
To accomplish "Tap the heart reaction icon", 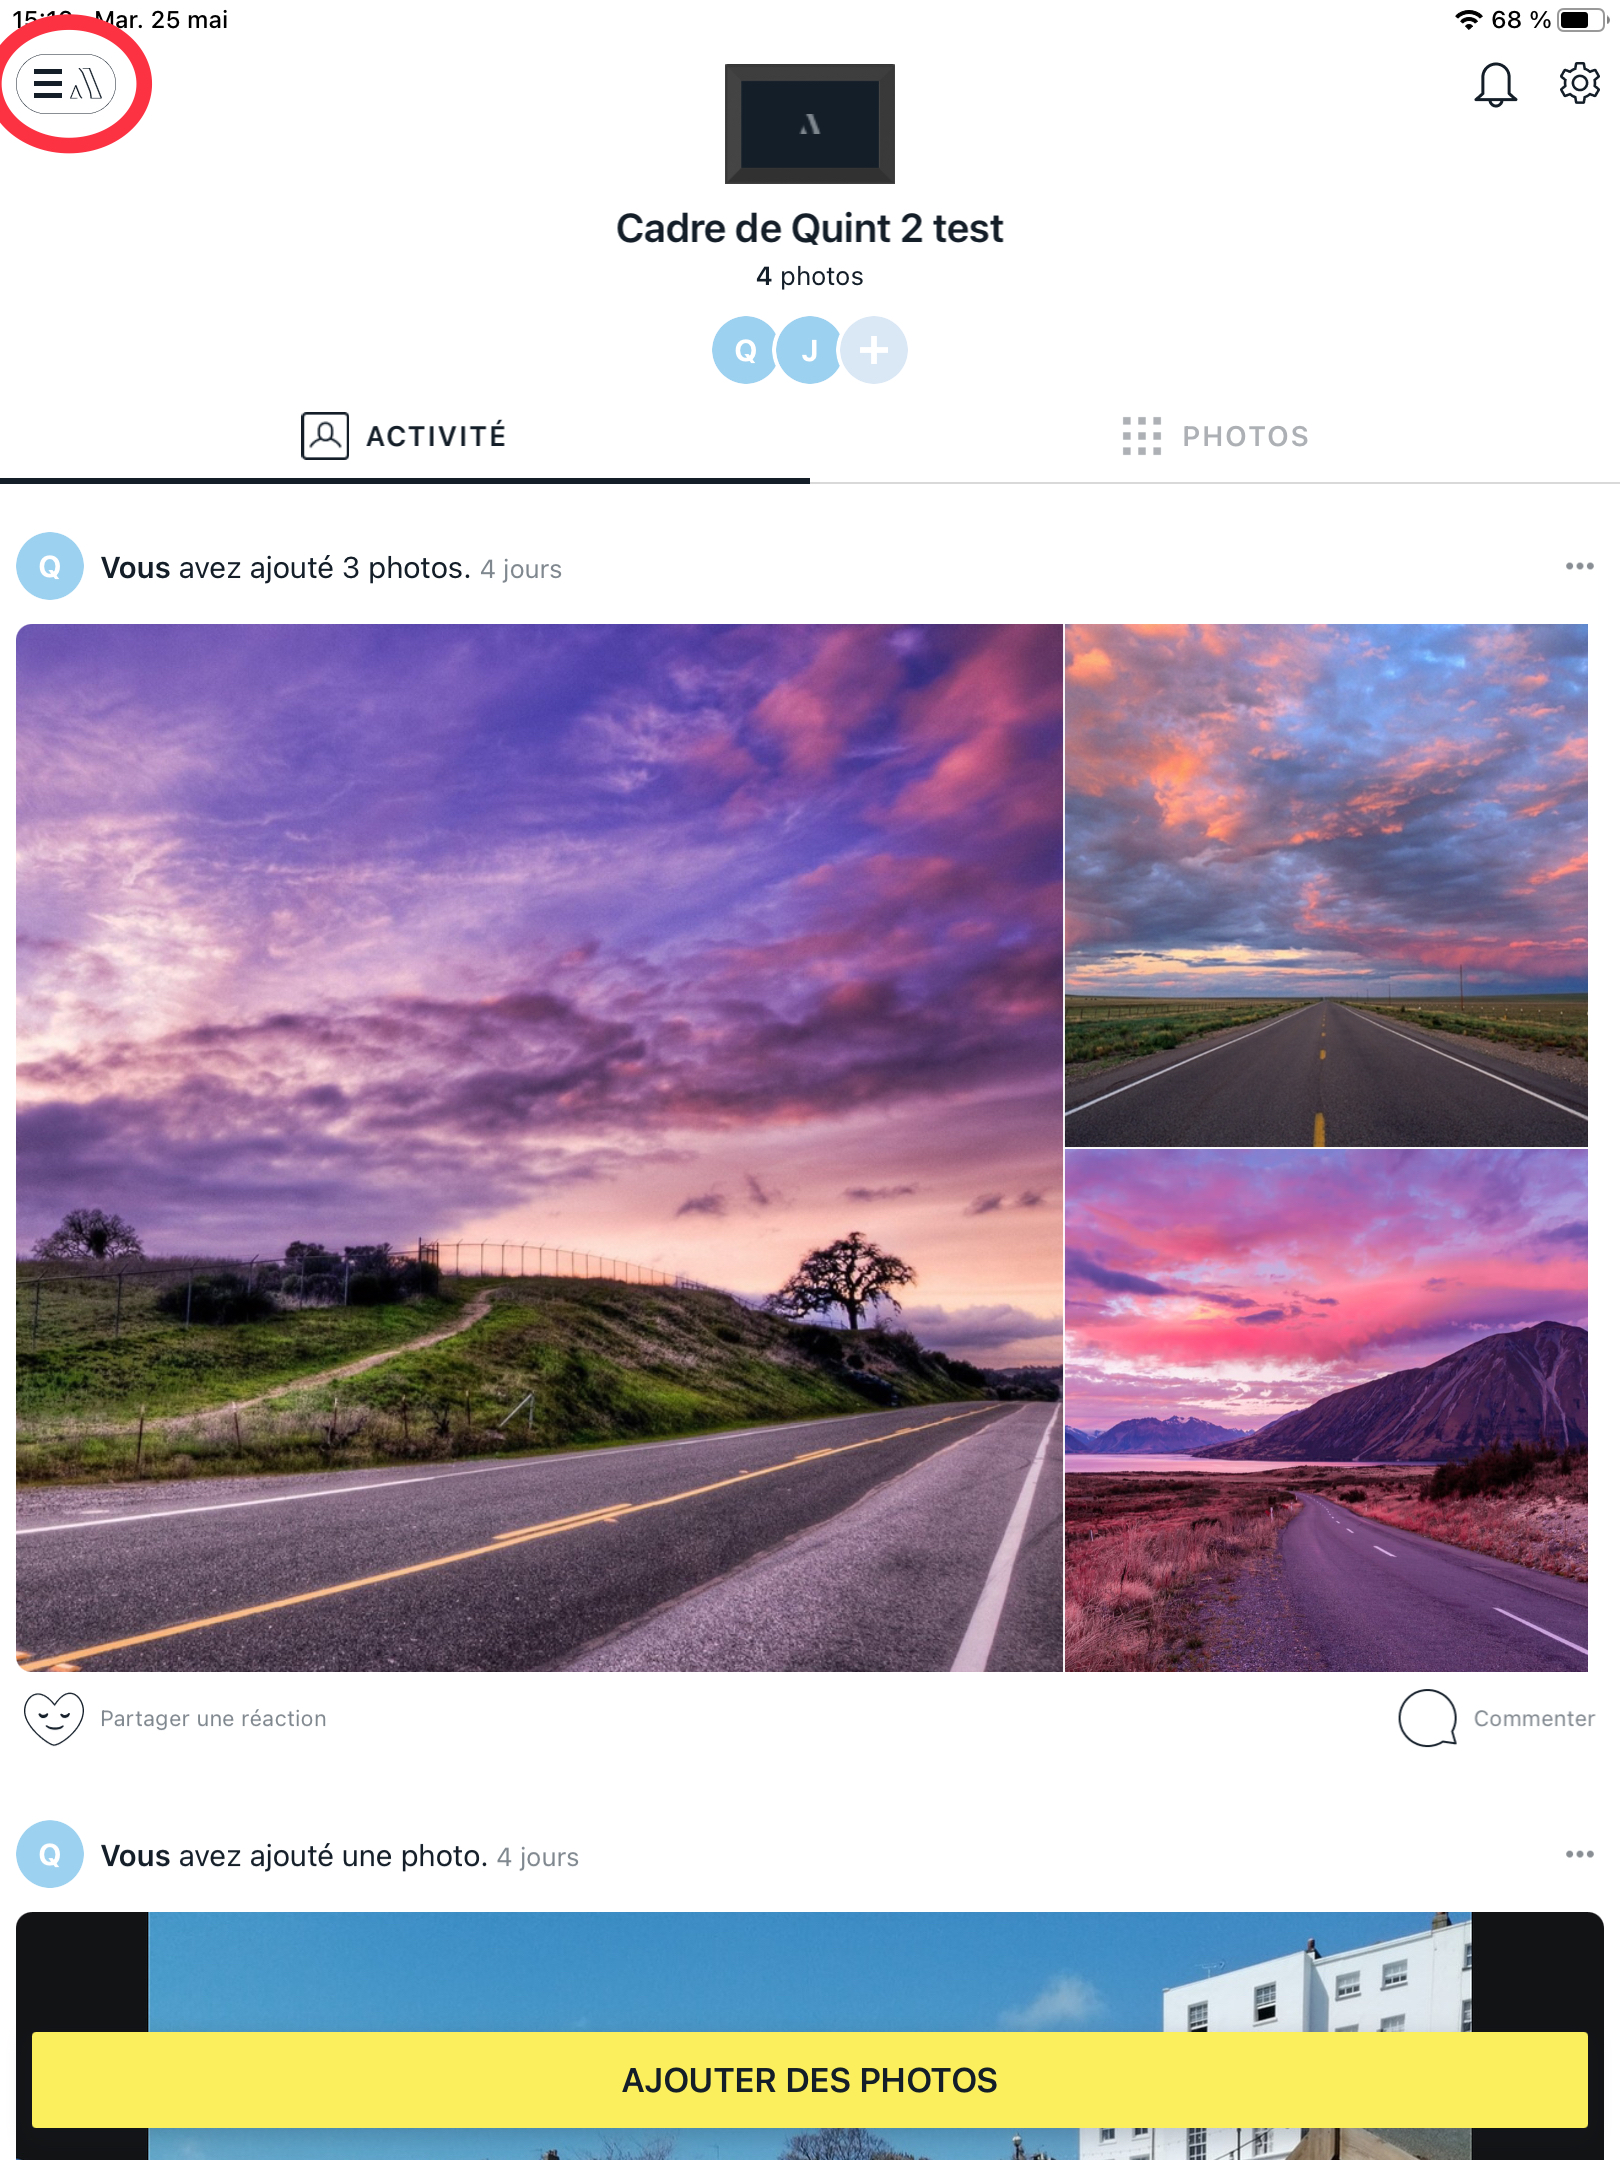I will tap(54, 1718).
